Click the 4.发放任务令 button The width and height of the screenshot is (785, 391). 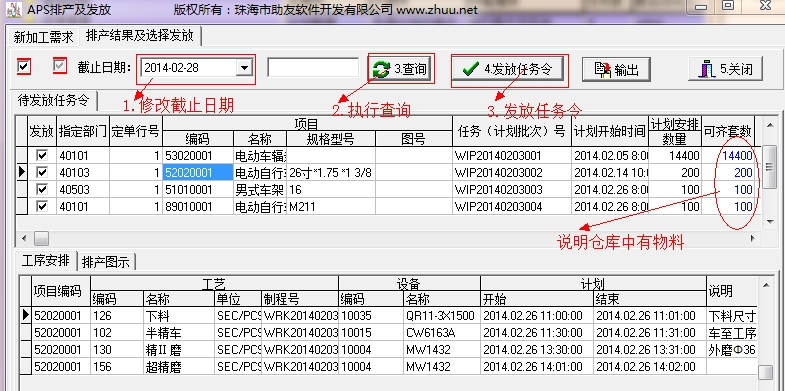click(509, 70)
